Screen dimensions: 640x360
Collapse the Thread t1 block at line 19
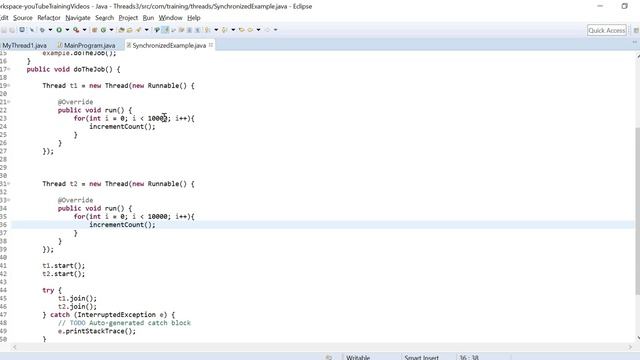click(9, 86)
